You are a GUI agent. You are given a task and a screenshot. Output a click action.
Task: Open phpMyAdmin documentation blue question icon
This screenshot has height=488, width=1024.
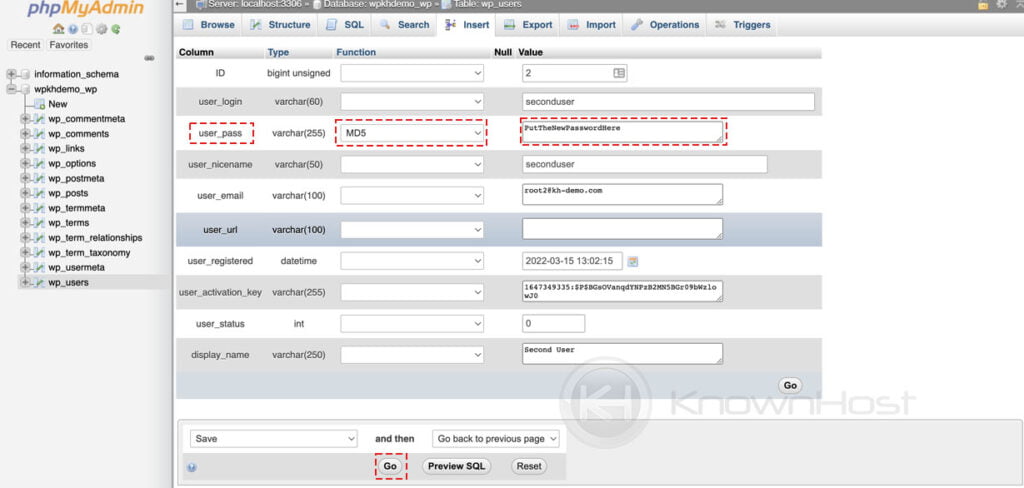tap(72, 29)
